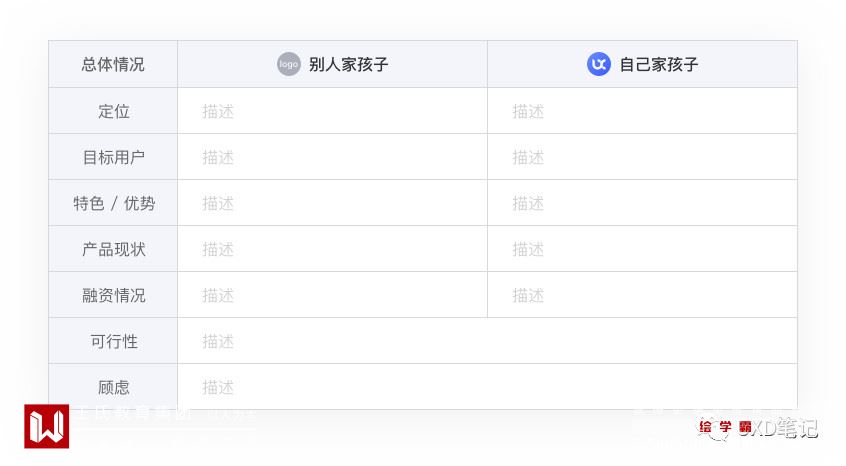Select the 可行性 row label
Image resolution: width=846 pixels, height=466 pixels.
[113, 341]
